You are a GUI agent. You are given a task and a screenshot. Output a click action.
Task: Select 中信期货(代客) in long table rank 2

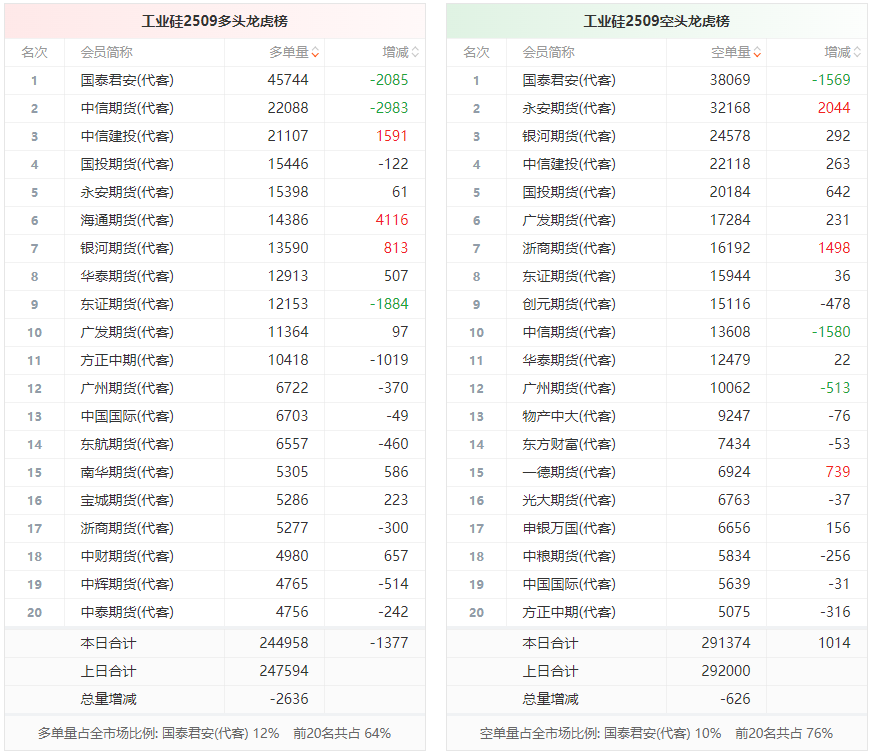127,108
